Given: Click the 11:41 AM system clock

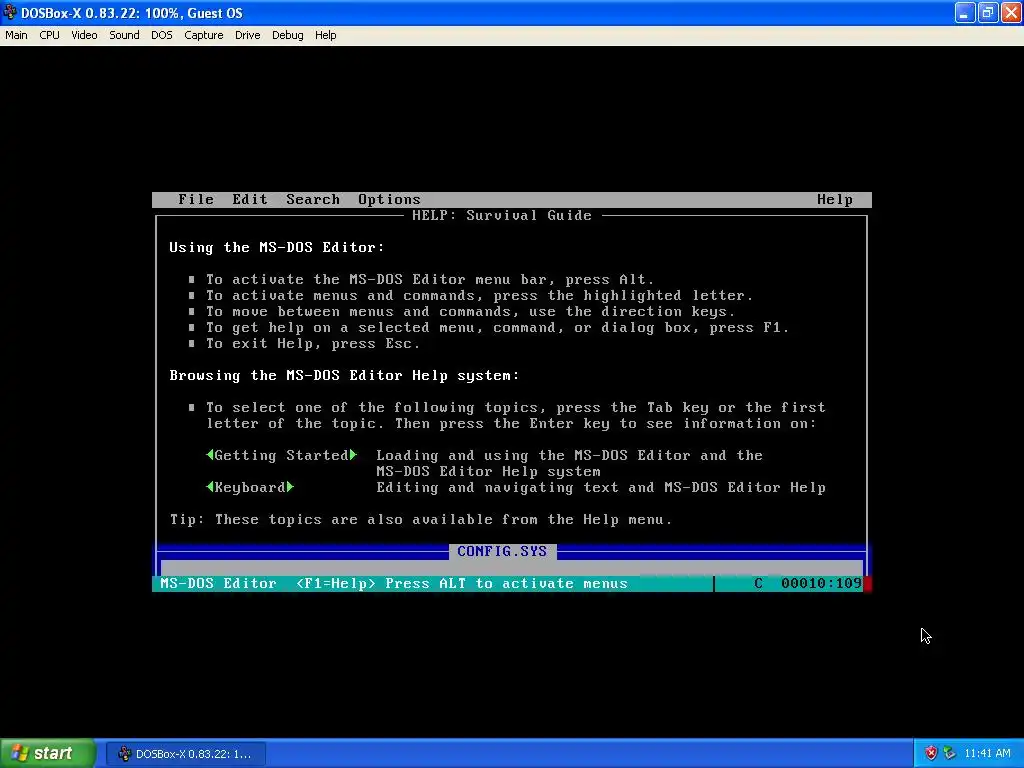Looking at the screenshot, I should (987, 754).
